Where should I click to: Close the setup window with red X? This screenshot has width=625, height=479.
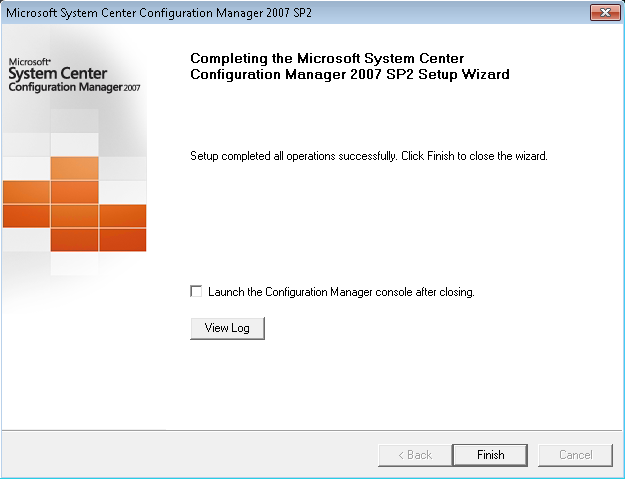pyautogui.click(x=605, y=12)
